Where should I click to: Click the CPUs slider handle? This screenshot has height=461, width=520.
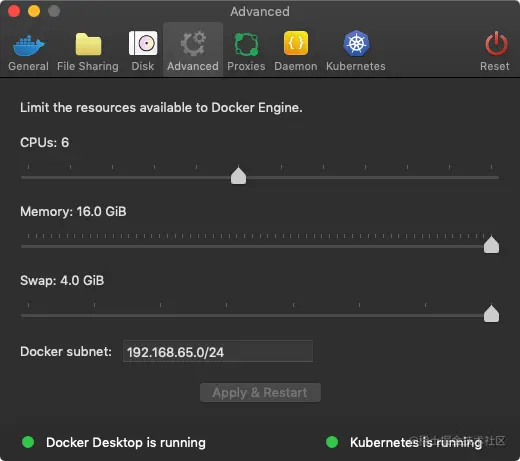pos(238,175)
